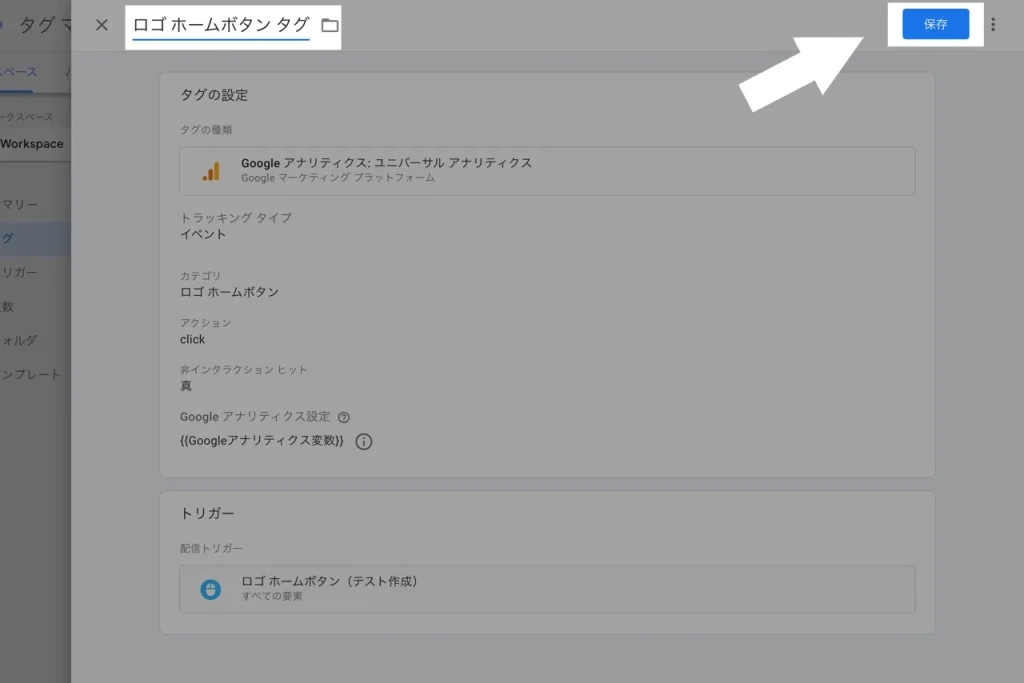
Task: Click the blue 保存 save button
Action: pyautogui.click(x=935, y=24)
